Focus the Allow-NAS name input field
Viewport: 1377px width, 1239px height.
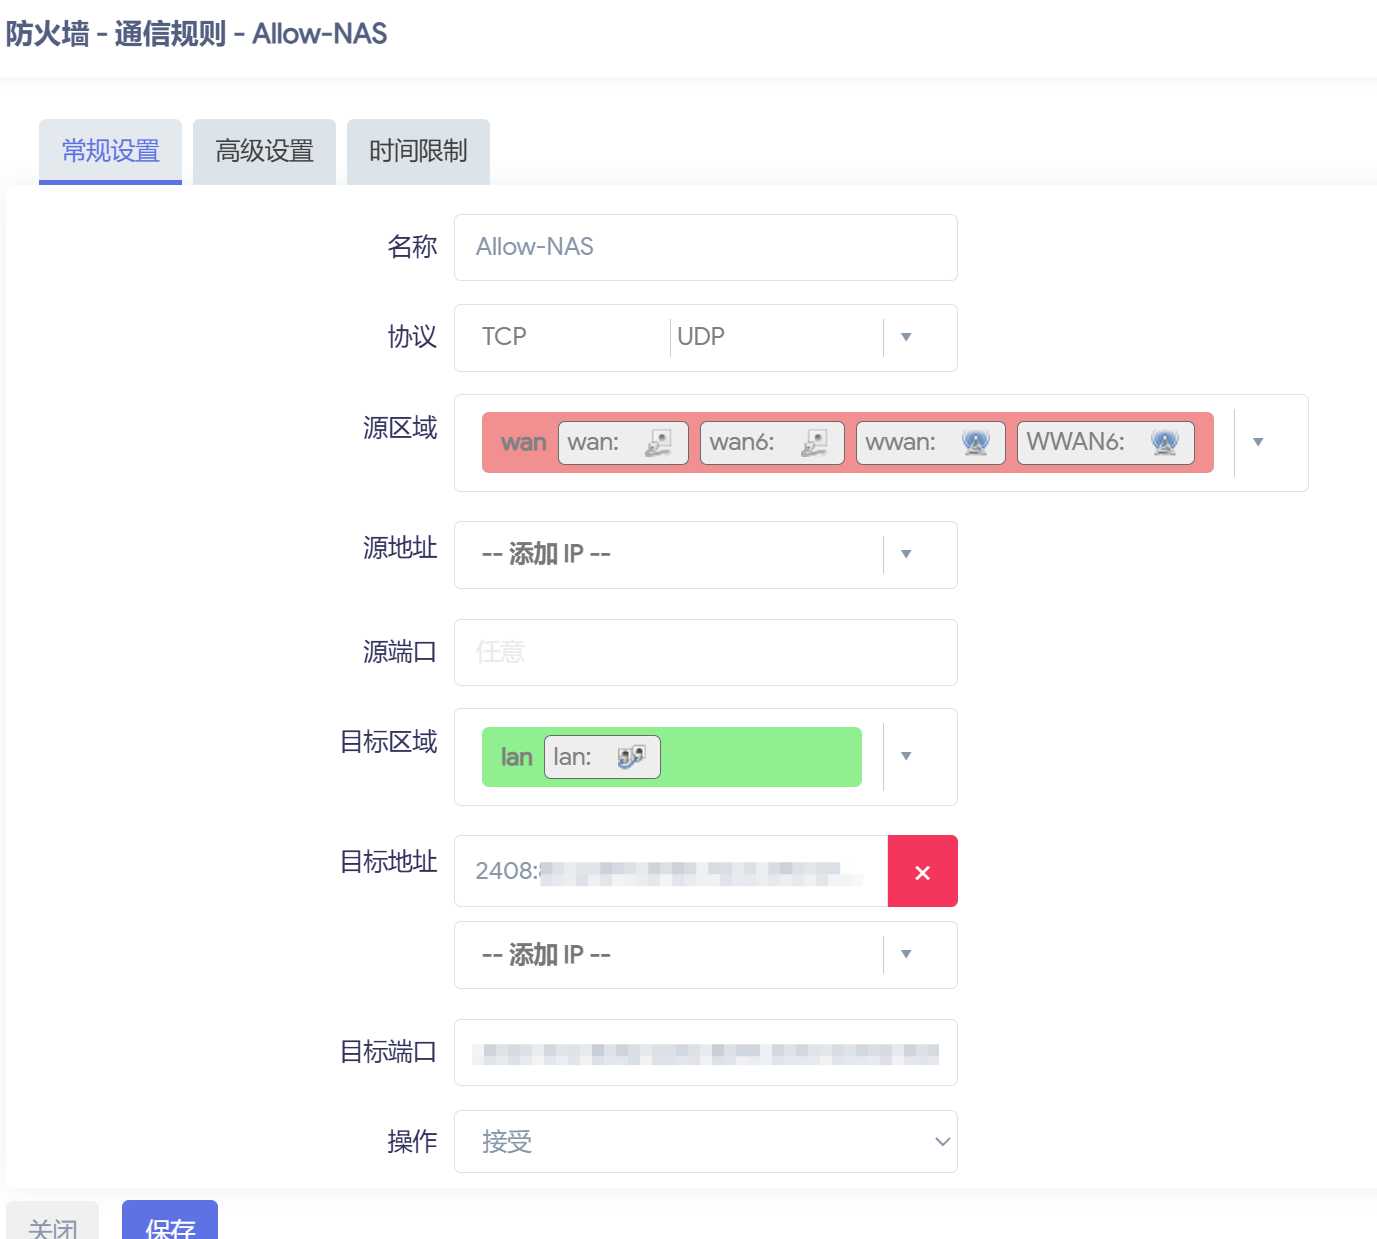coord(705,247)
